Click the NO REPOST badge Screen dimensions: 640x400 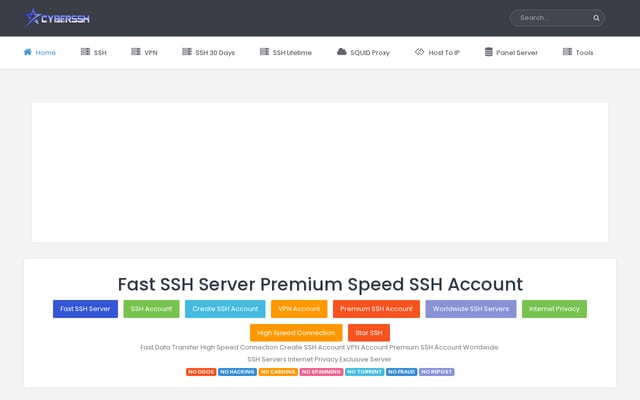coord(436,372)
